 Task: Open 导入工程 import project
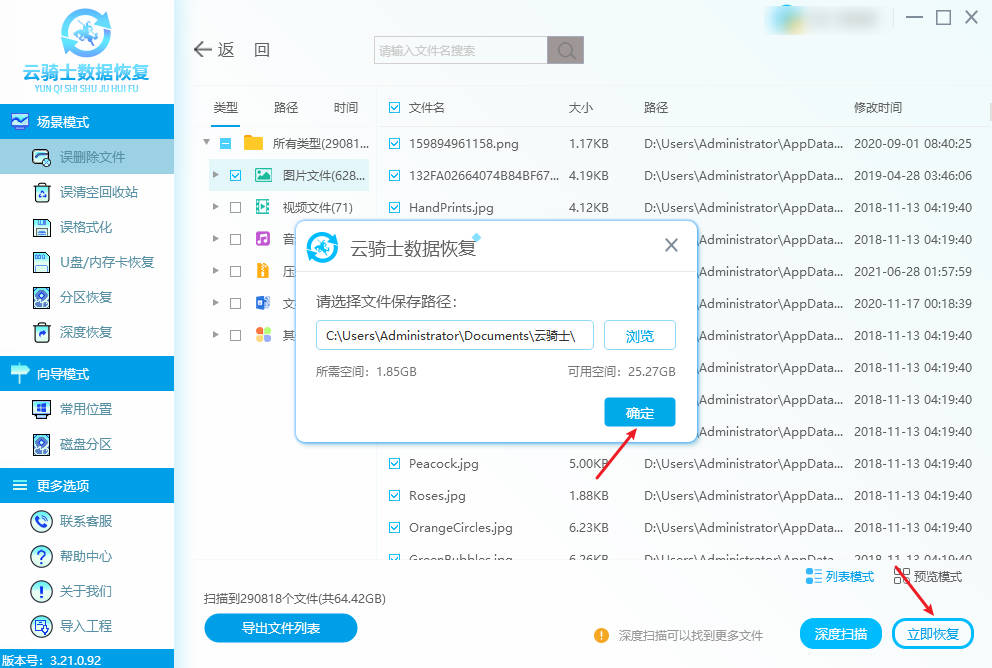(42, 626)
